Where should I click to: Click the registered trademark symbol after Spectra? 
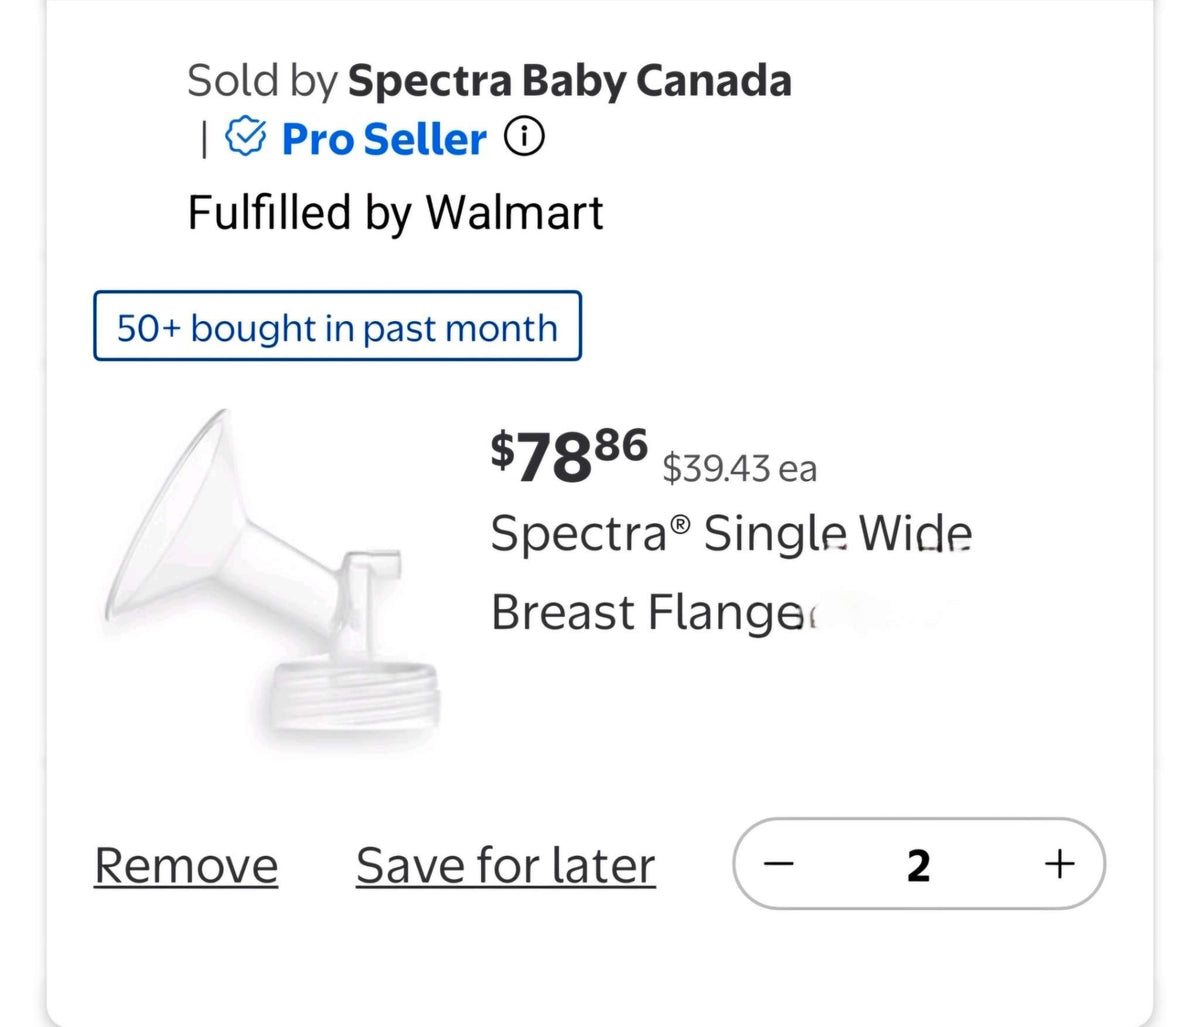tap(679, 524)
